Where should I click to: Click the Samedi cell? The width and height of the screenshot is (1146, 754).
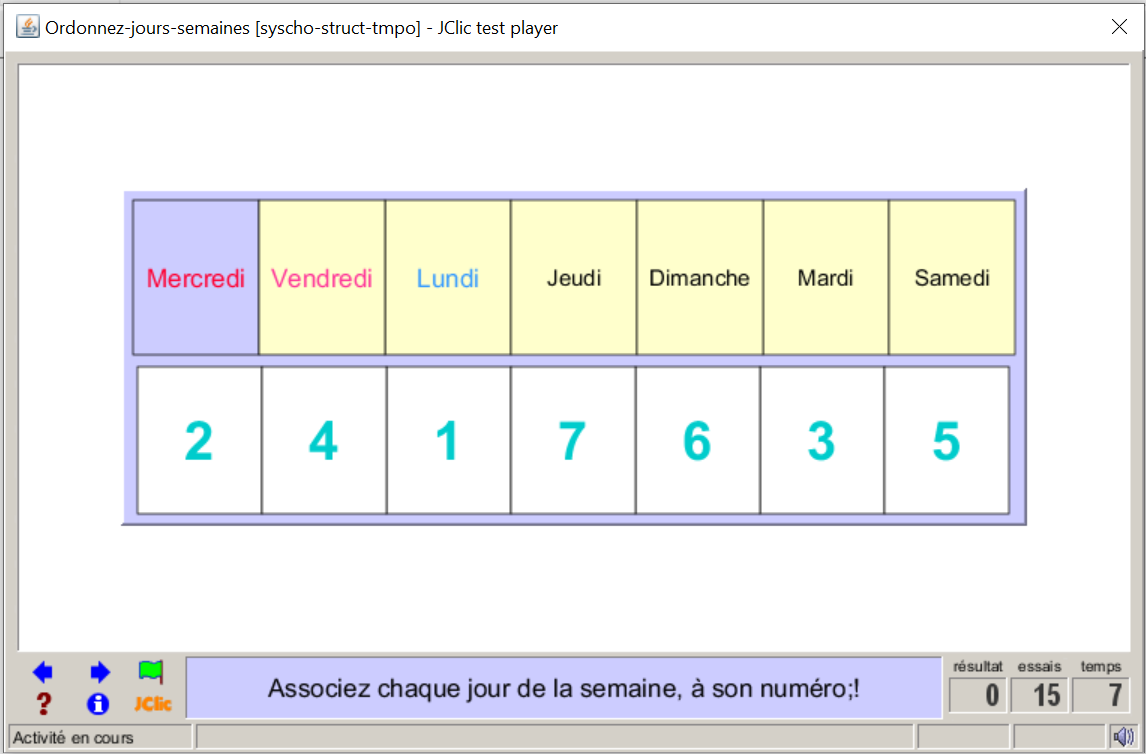tap(952, 278)
